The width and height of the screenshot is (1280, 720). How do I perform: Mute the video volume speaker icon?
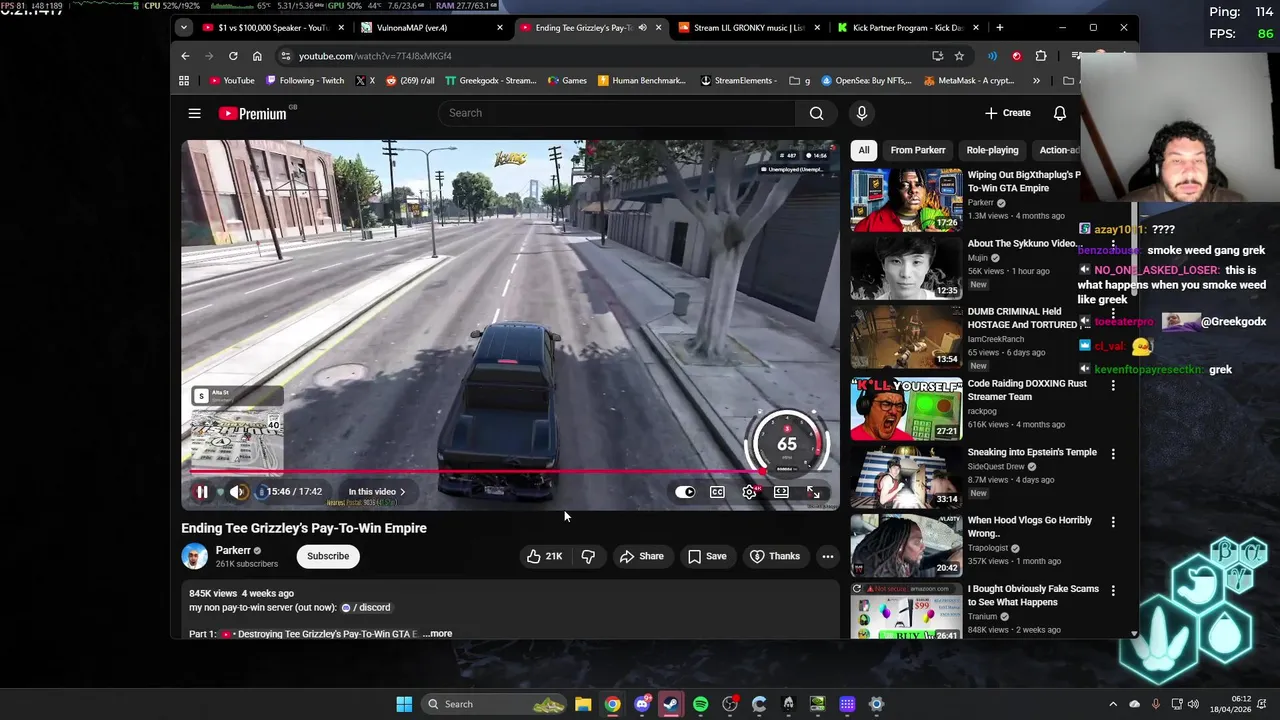tap(237, 492)
